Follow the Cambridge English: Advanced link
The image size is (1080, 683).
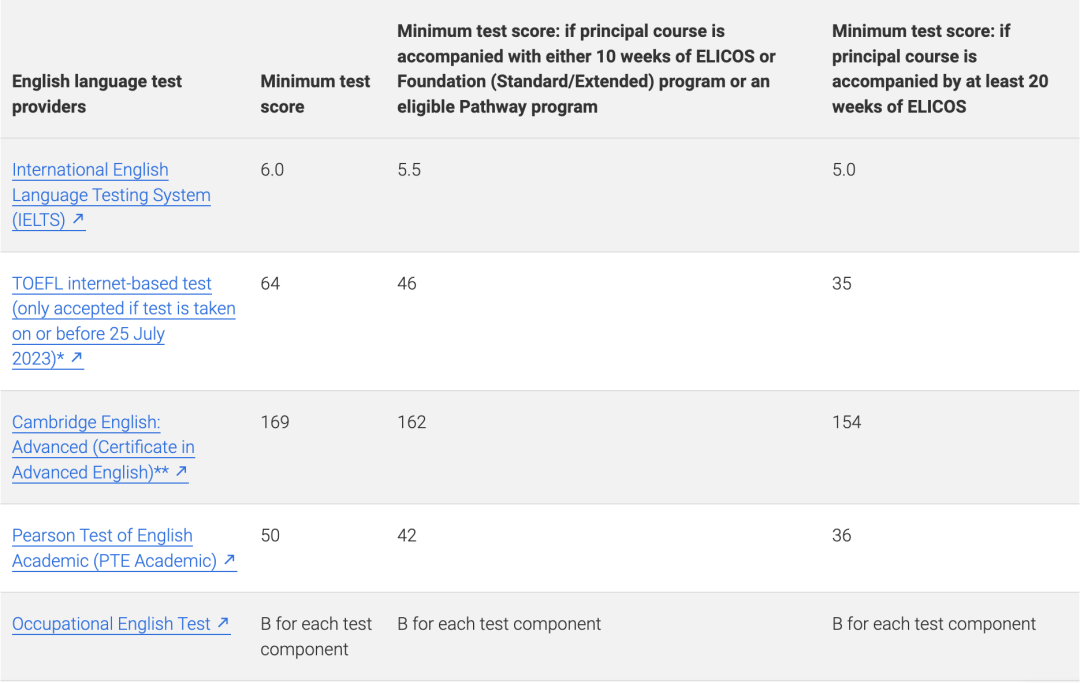[102, 447]
